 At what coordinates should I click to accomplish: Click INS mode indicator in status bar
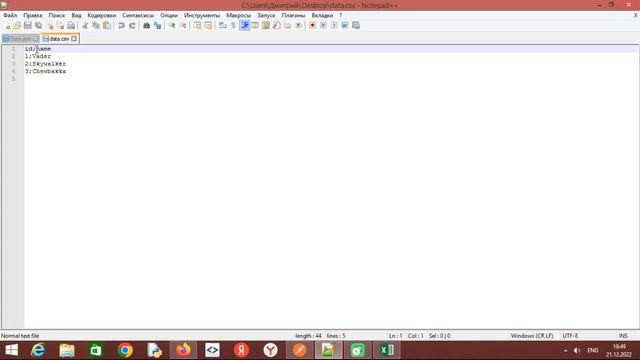pos(623,336)
